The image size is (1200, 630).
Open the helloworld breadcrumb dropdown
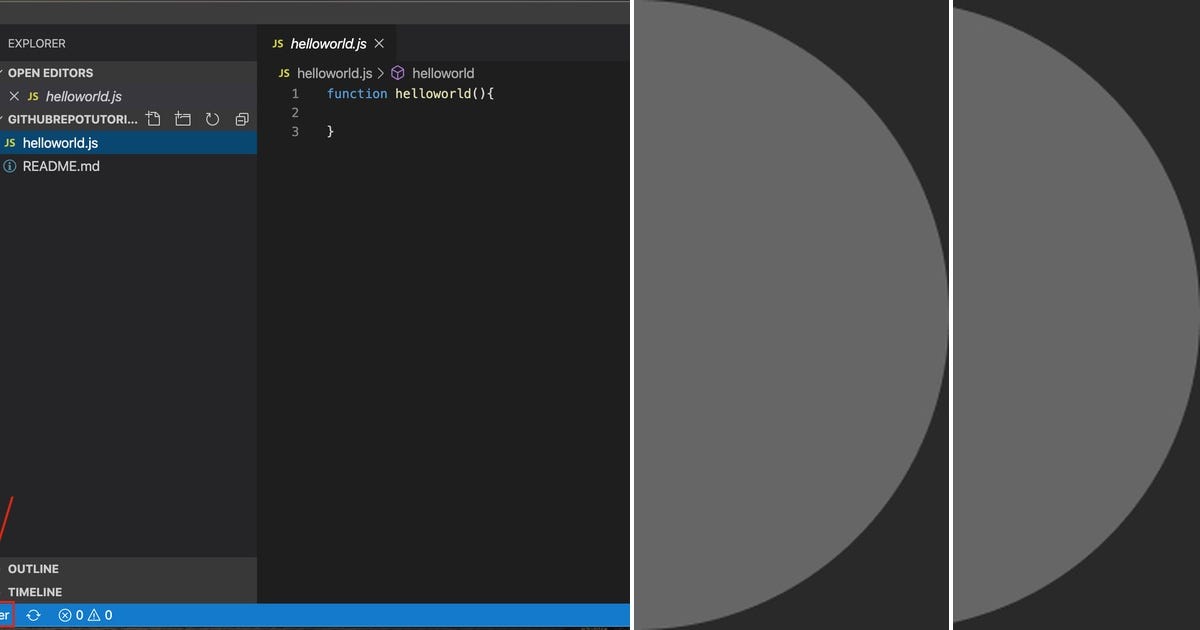pos(443,73)
